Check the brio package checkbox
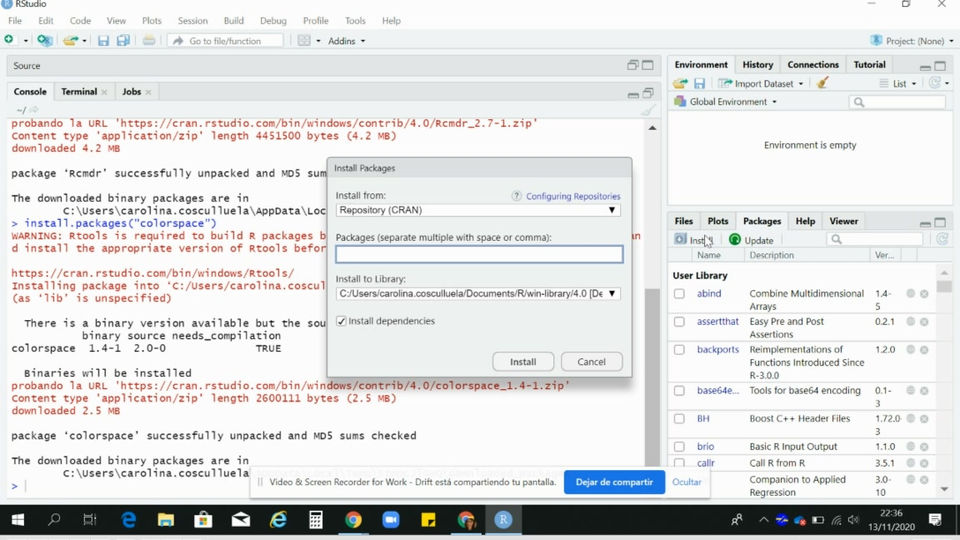 tap(679, 446)
